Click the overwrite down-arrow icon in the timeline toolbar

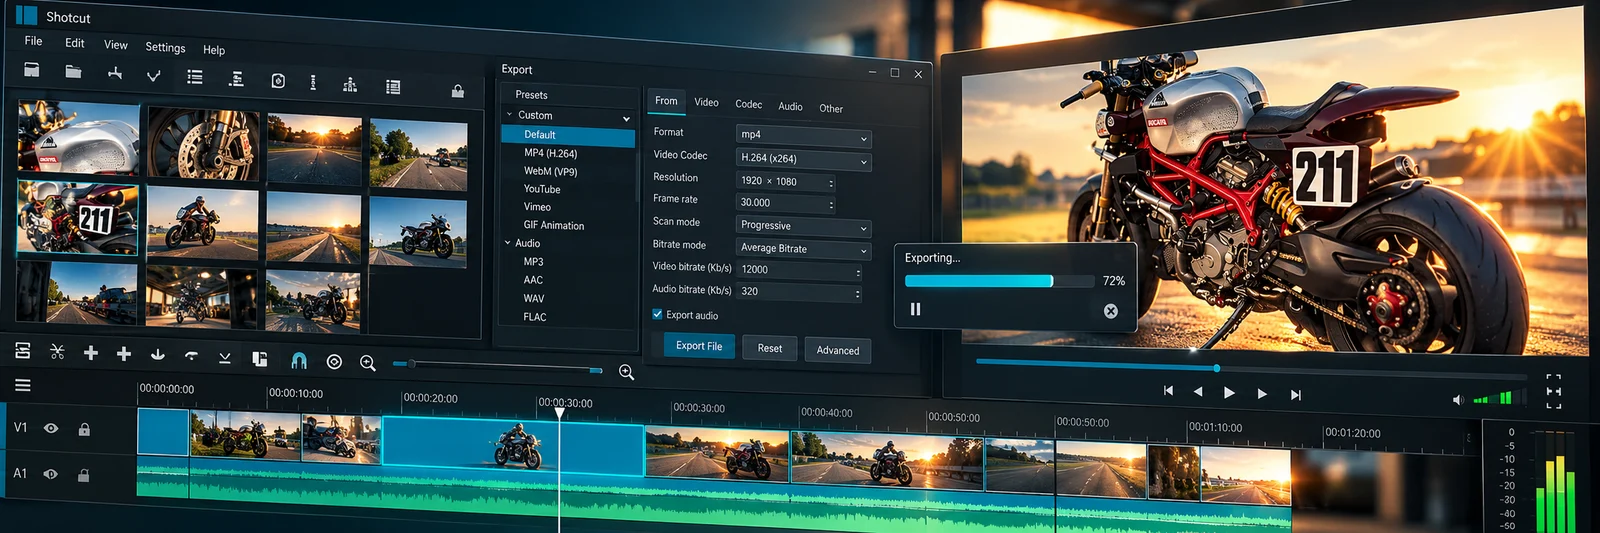[x=158, y=355]
